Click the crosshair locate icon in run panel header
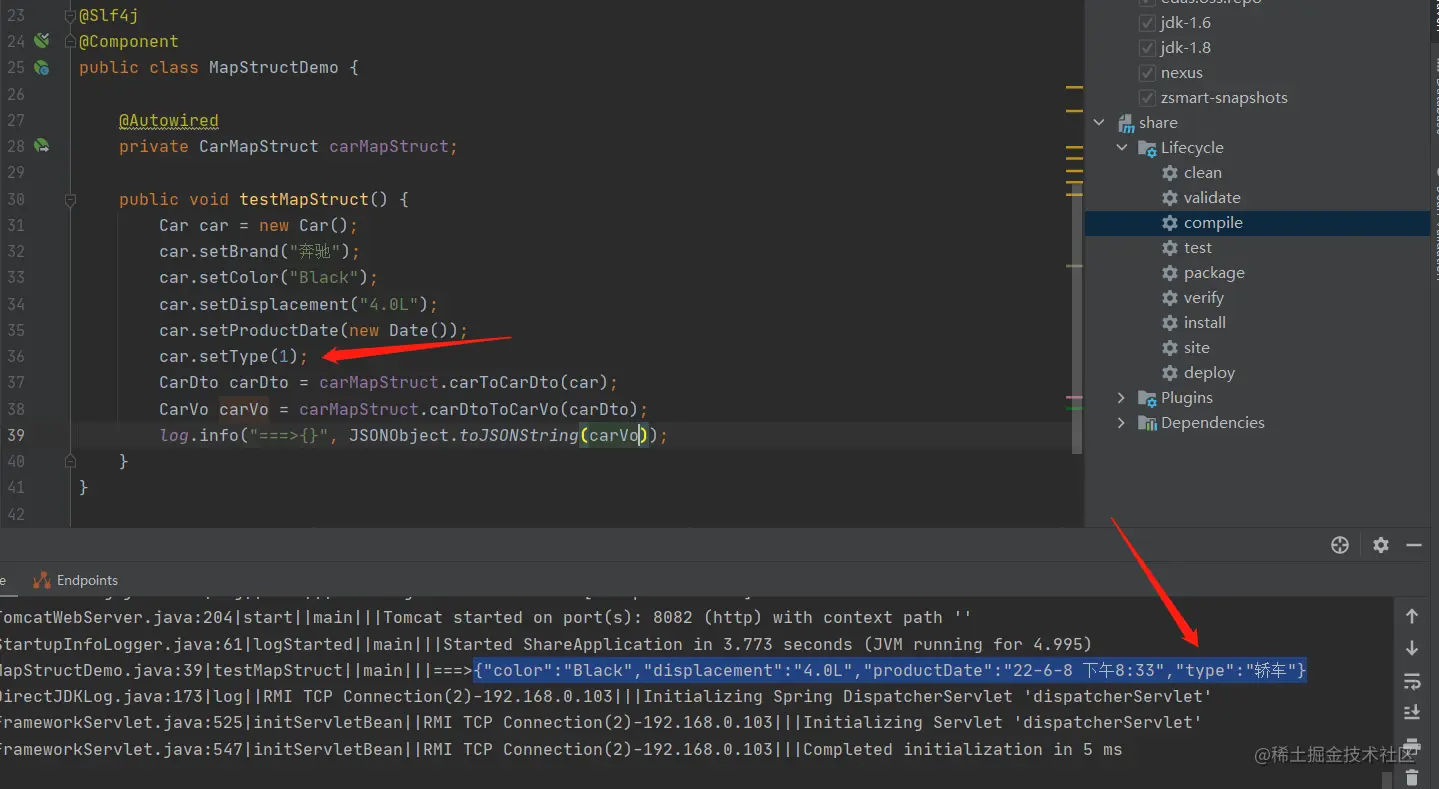Image resolution: width=1439 pixels, height=789 pixels. pyautogui.click(x=1340, y=545)
